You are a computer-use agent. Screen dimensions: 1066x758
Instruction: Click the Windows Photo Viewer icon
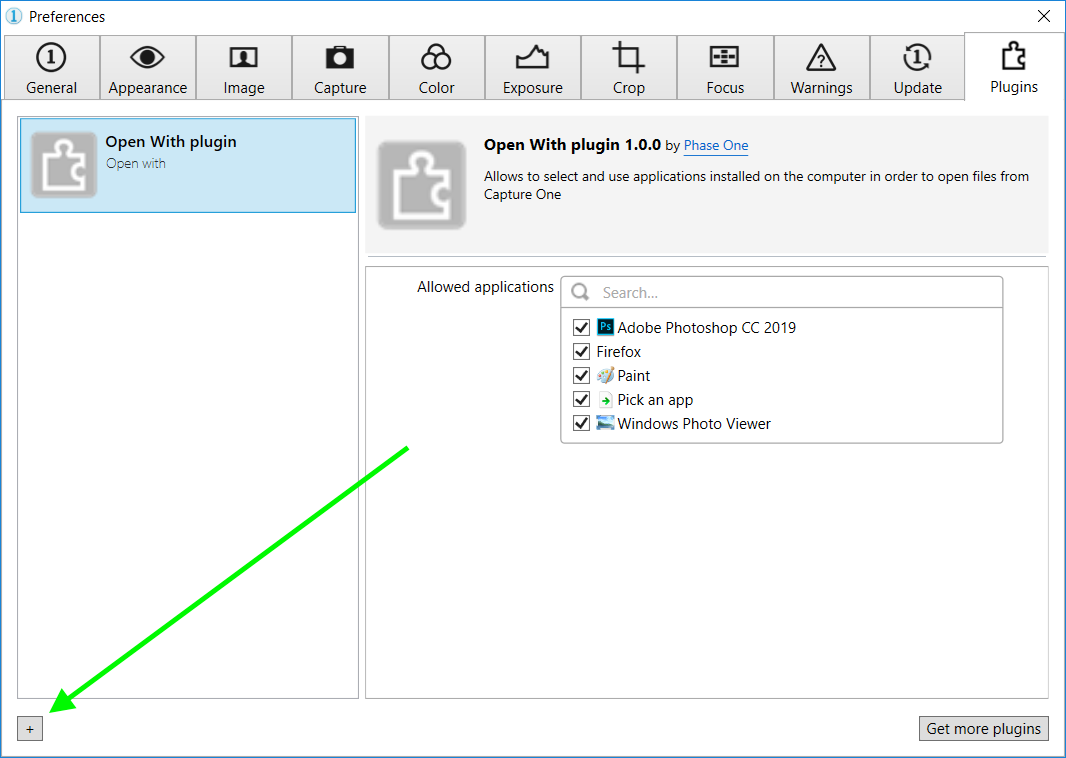point(605,423)
